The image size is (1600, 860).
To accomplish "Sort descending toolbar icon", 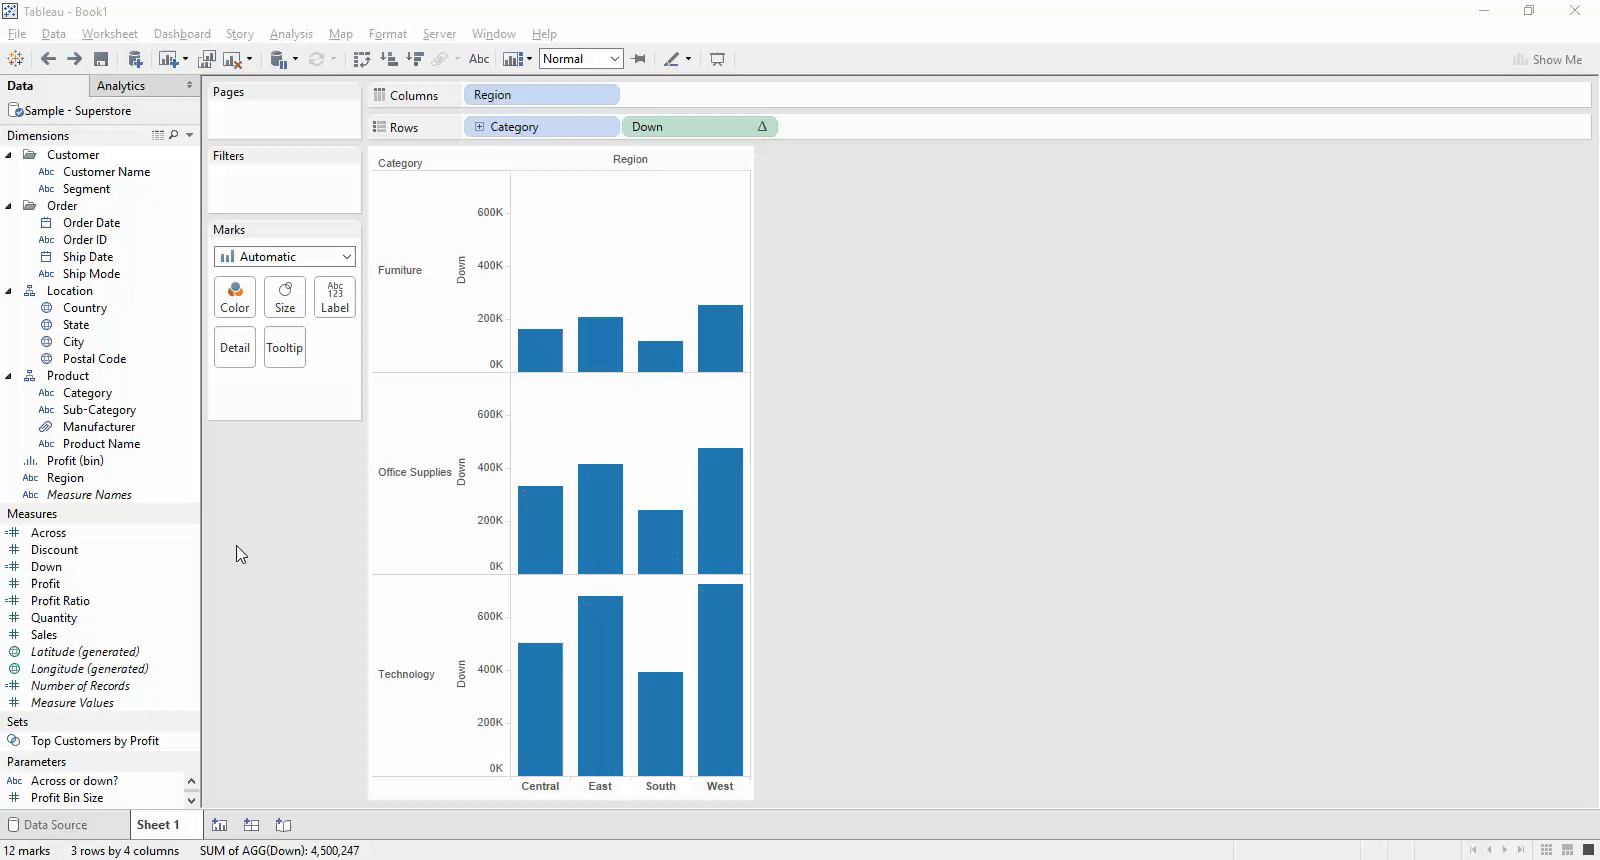I will (x=415, y=59).
